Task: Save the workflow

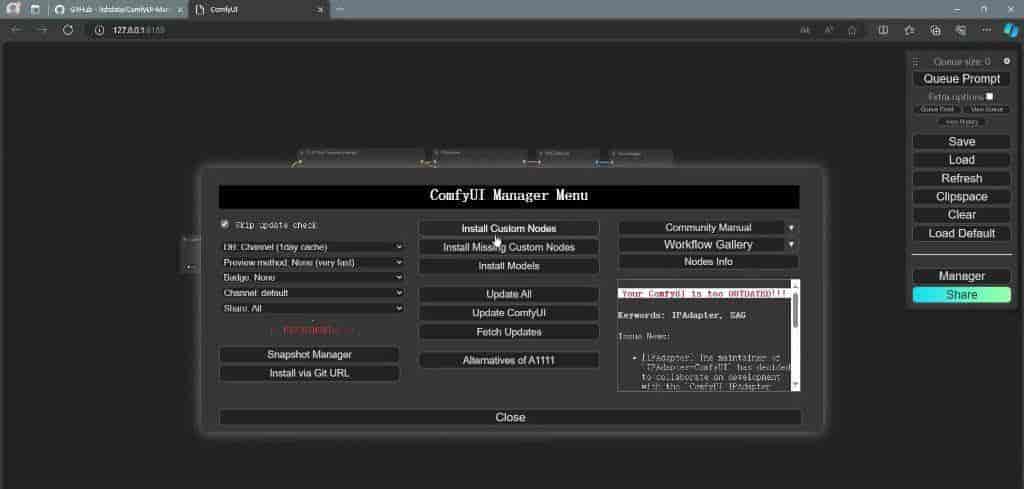Action: click(x=961, y=142)
